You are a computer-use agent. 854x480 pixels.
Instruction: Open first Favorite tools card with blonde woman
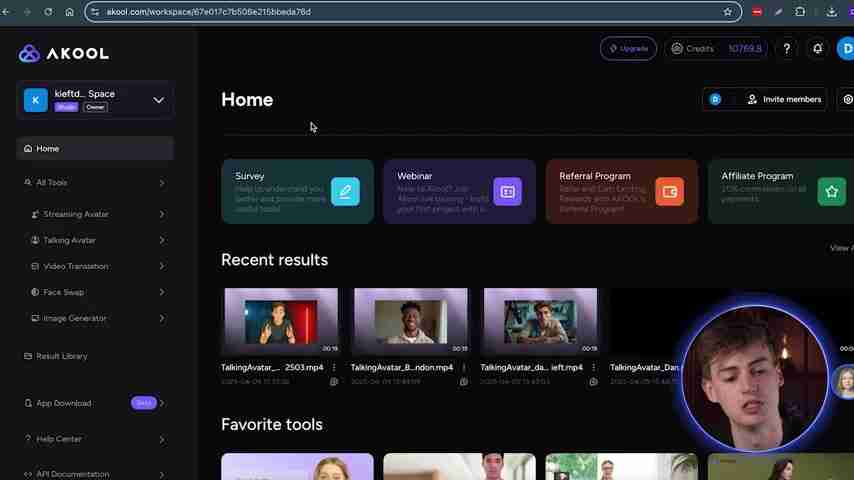(x=297, y=466)
